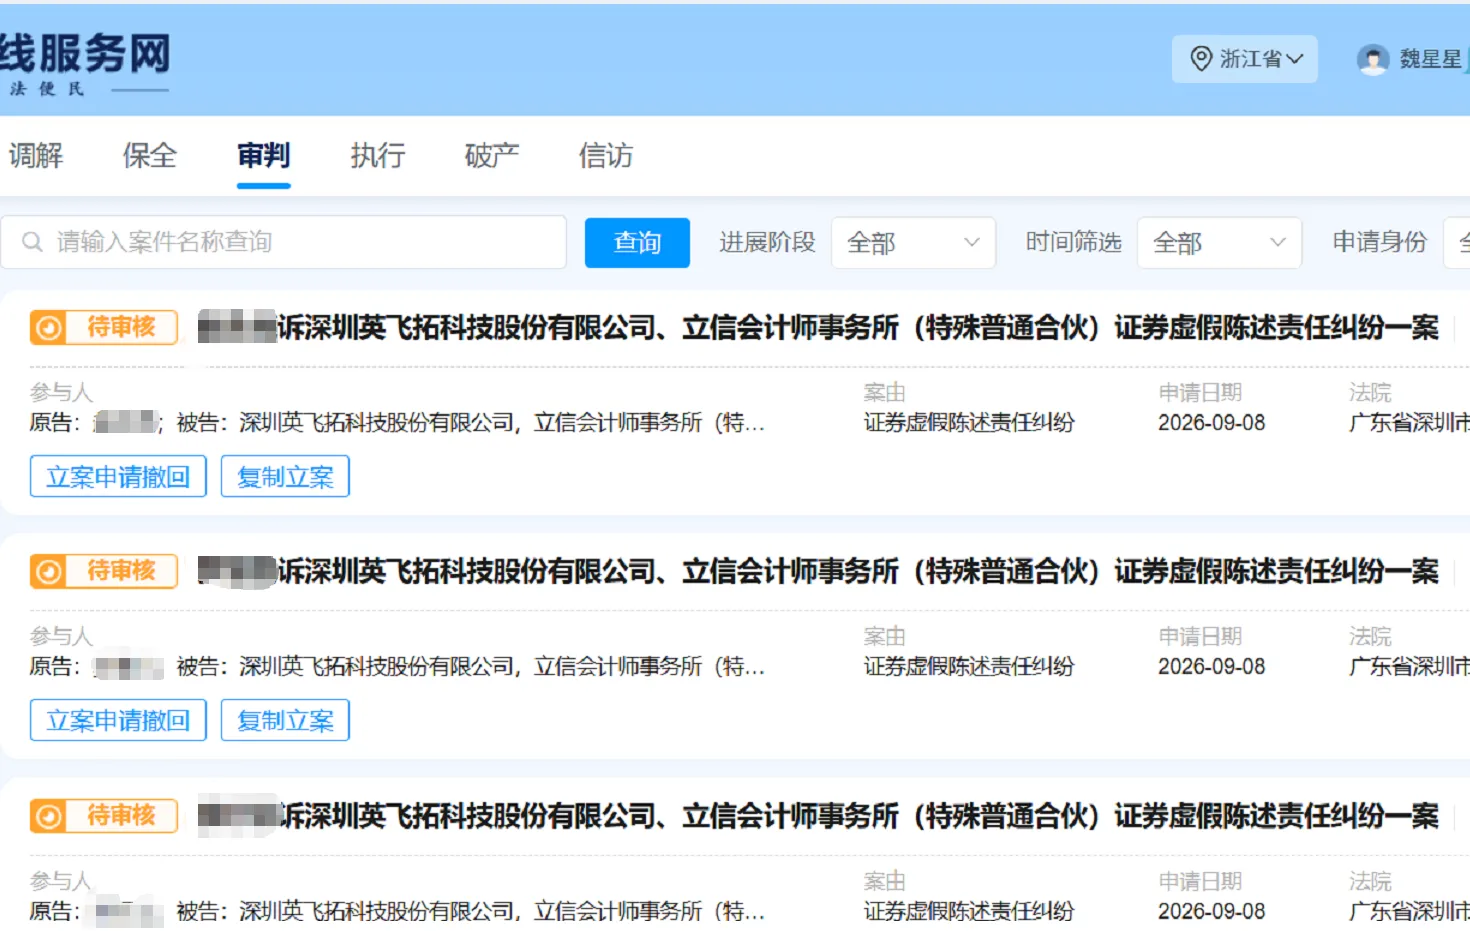The height and width of the screenshot is (931, 1470).
Task: Click the third case's 2026-09-08 application date
Action: [x=1212, y=912]
